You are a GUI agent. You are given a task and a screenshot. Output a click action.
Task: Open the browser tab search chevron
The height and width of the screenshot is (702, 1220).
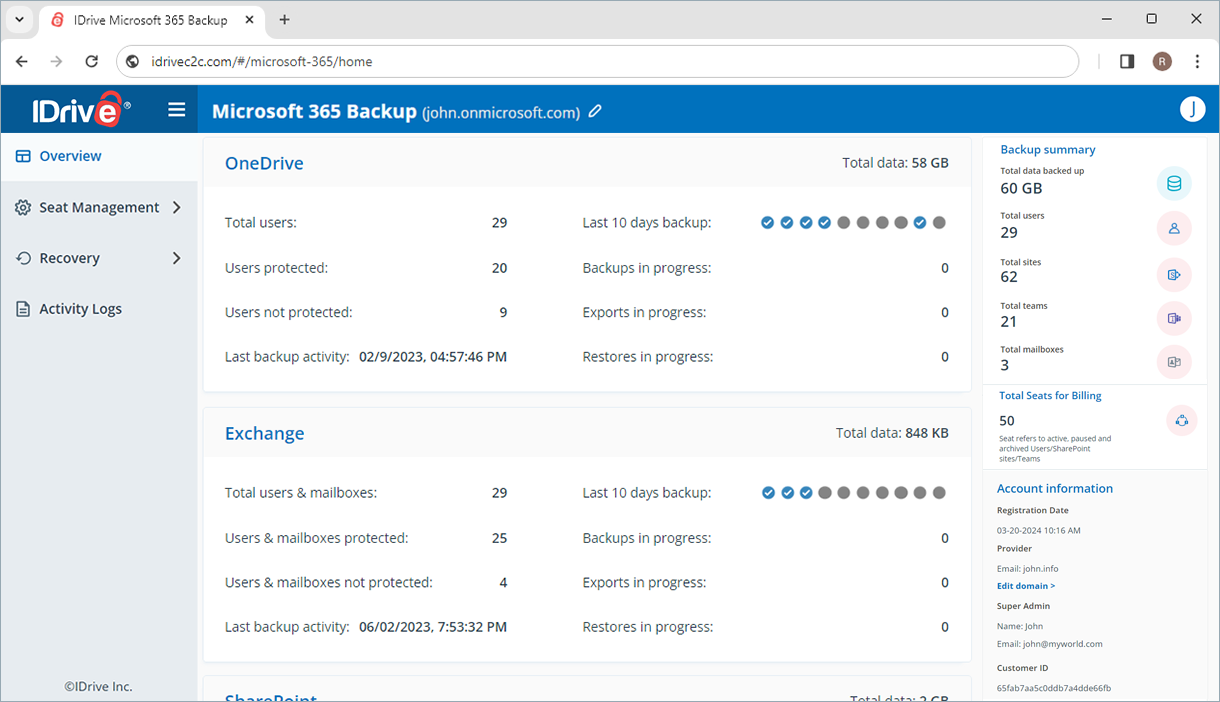pyautogui.click(x=18, y=19)
